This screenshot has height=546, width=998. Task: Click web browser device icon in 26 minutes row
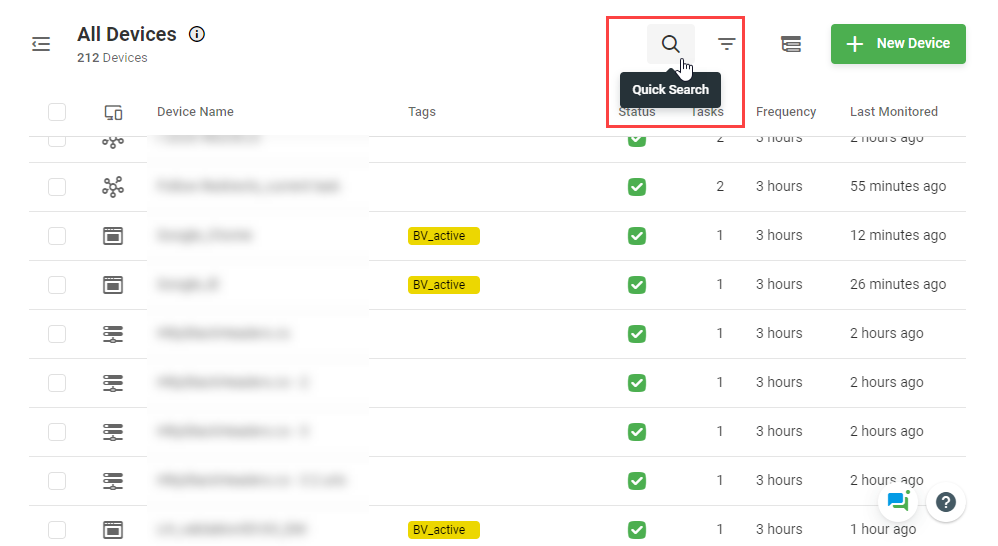click(x=113, y=285)
